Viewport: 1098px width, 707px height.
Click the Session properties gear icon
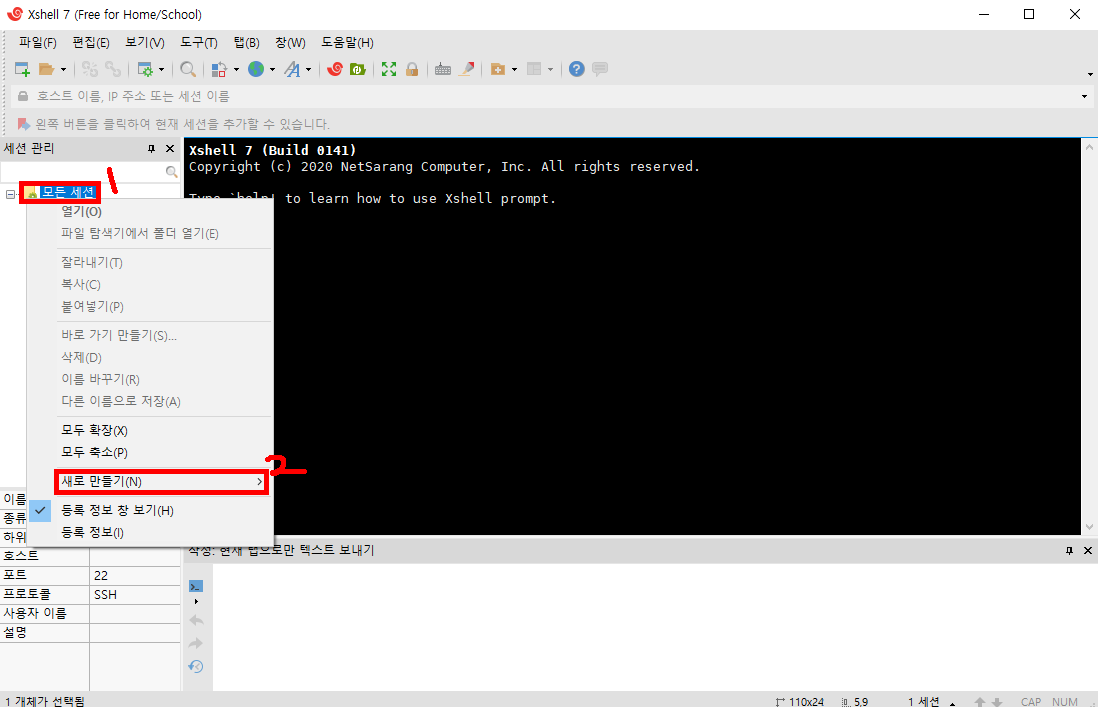pos(145,69)
